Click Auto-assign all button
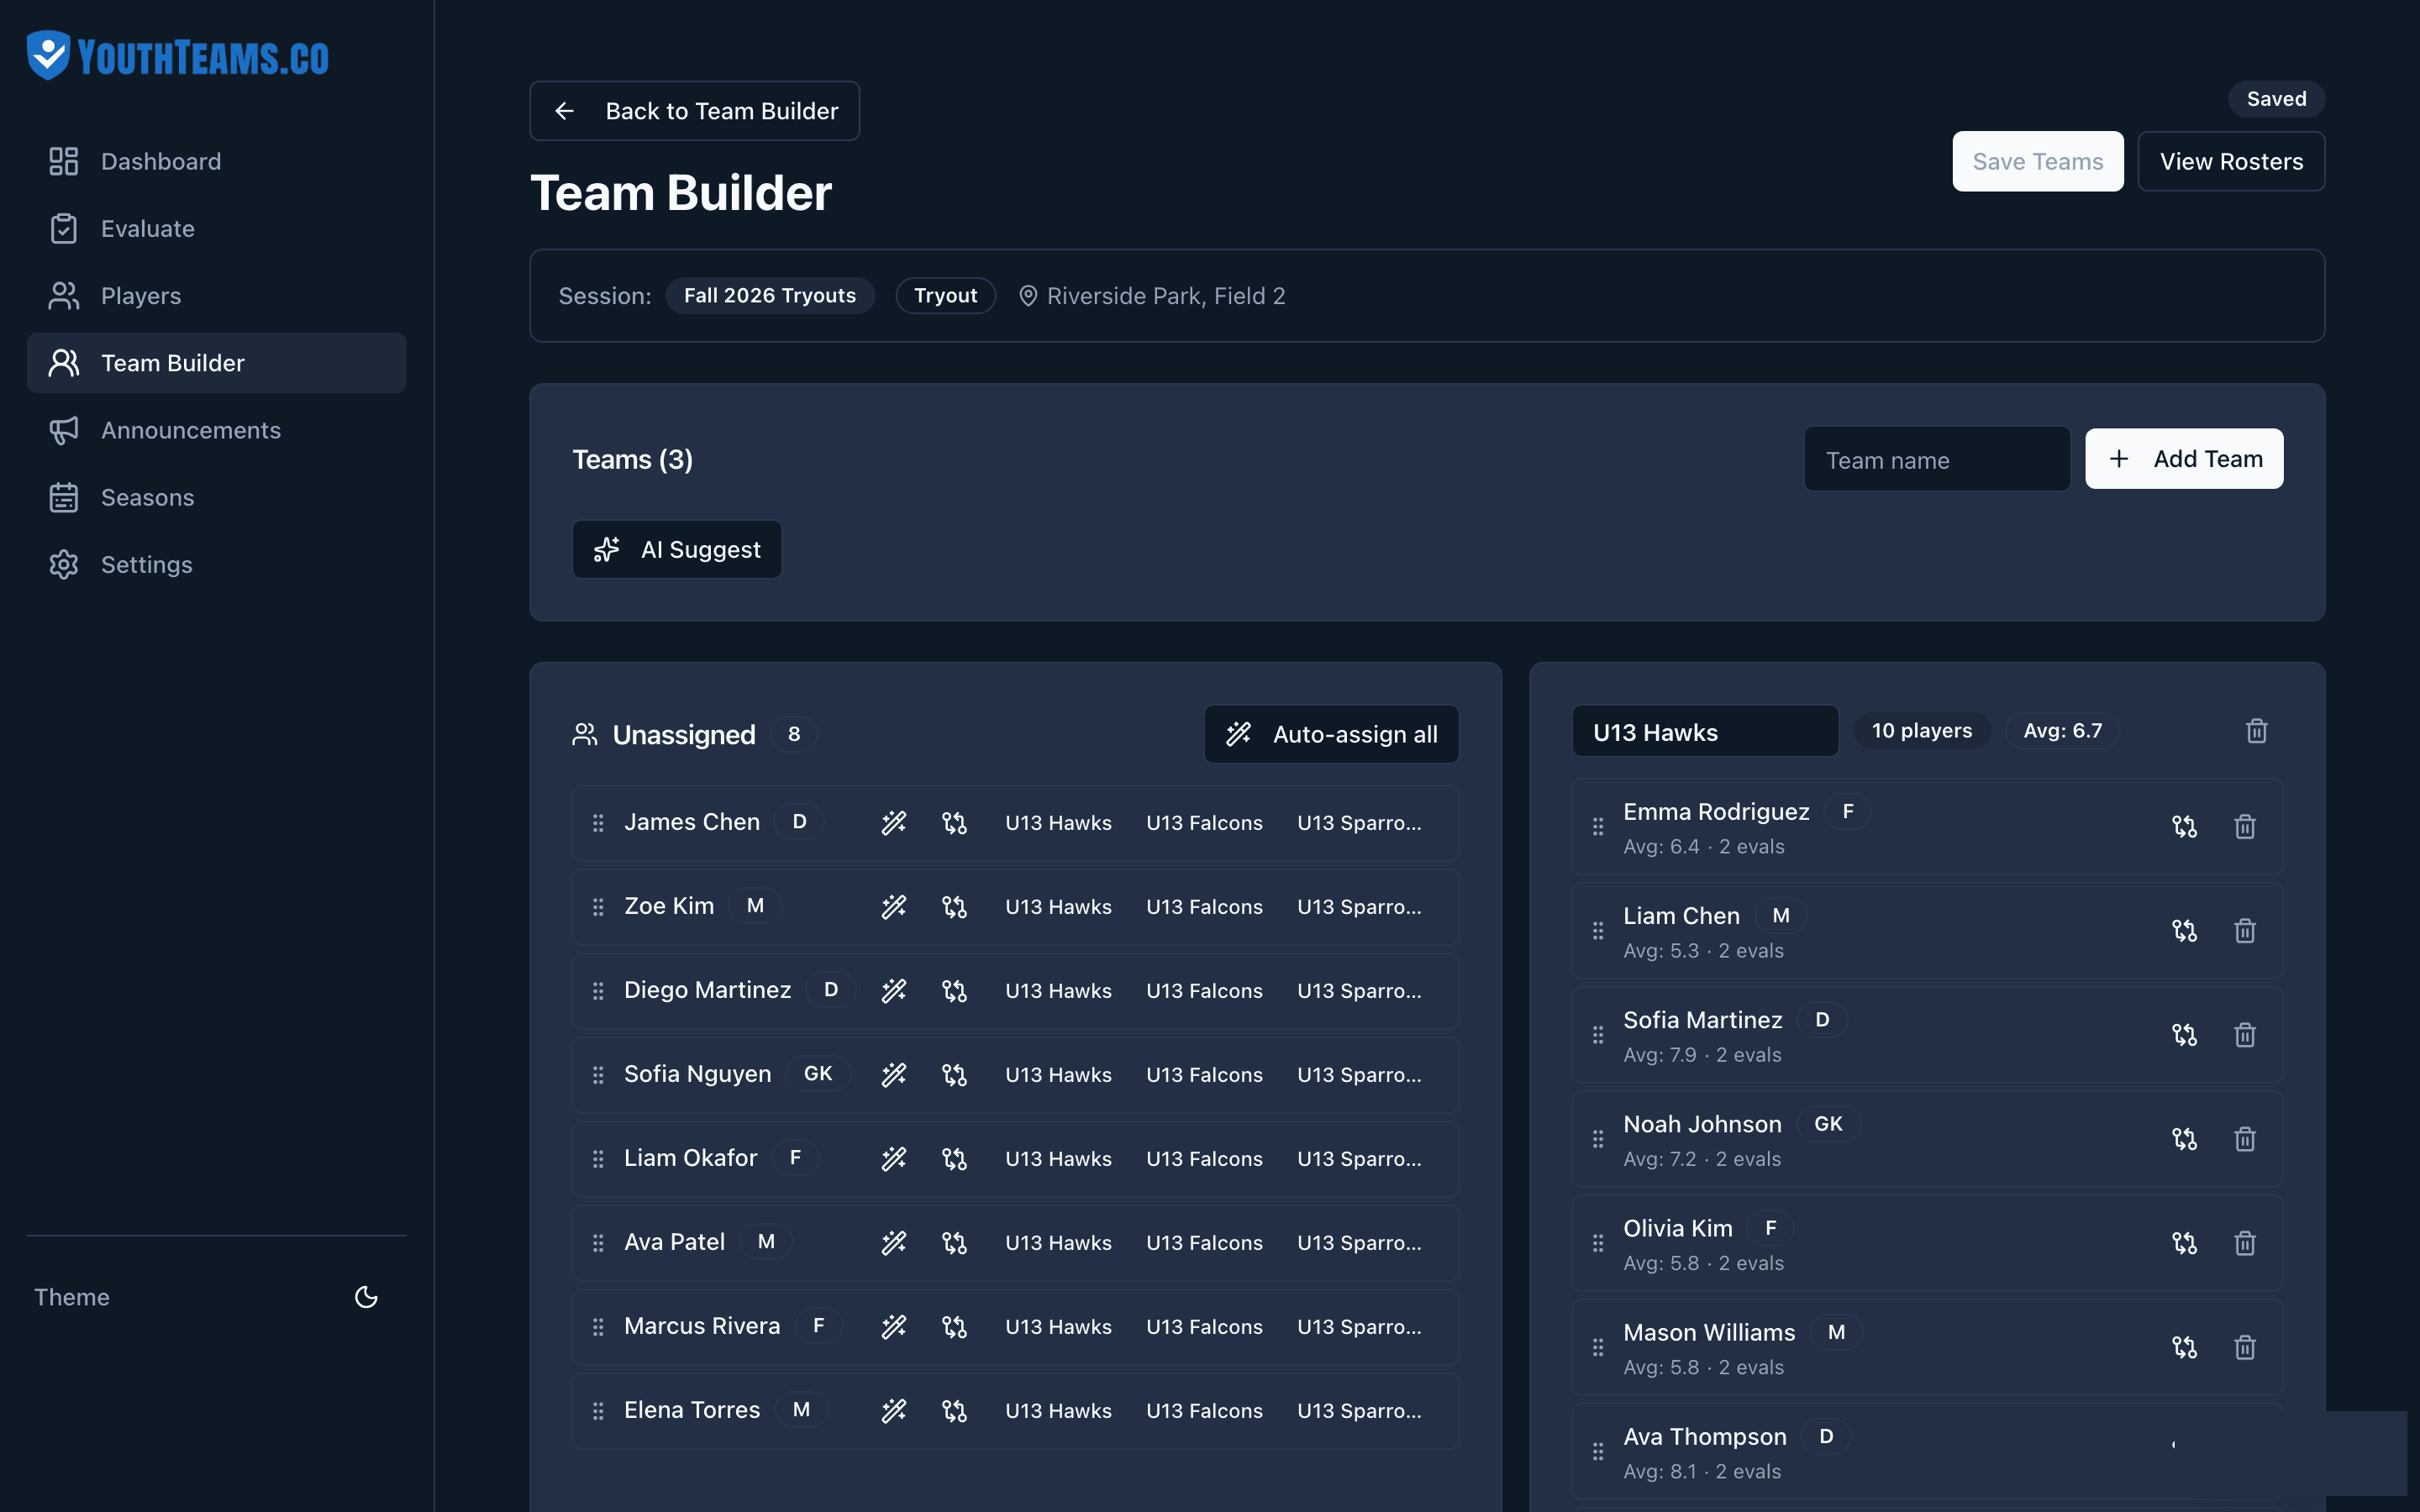2420x1512 pixels. (x=1331, y=734)
